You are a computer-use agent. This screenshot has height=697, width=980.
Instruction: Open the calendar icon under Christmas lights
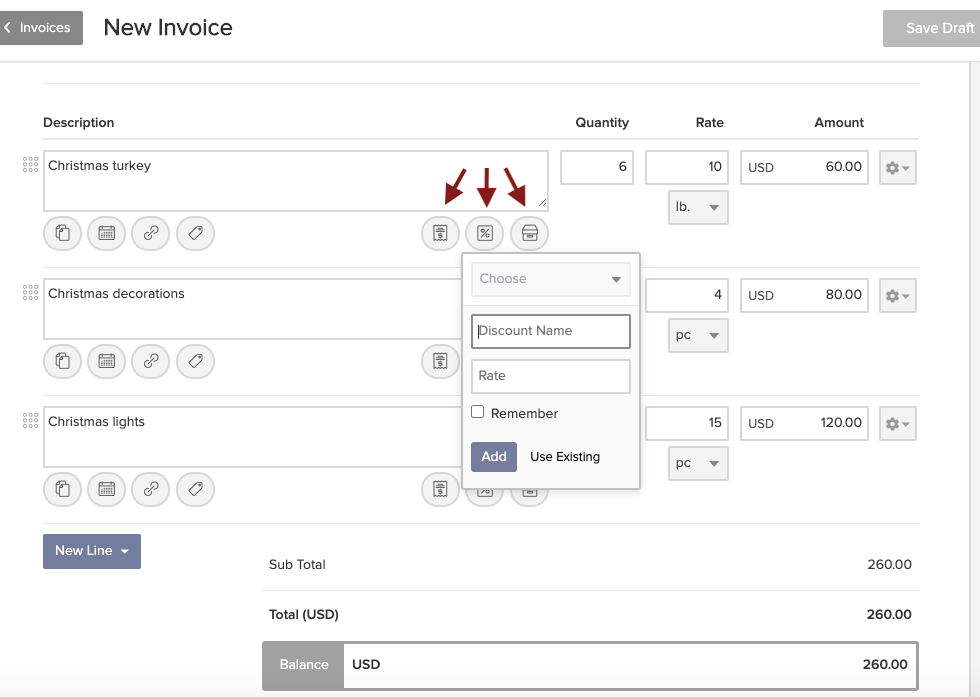tap(107, 489)
